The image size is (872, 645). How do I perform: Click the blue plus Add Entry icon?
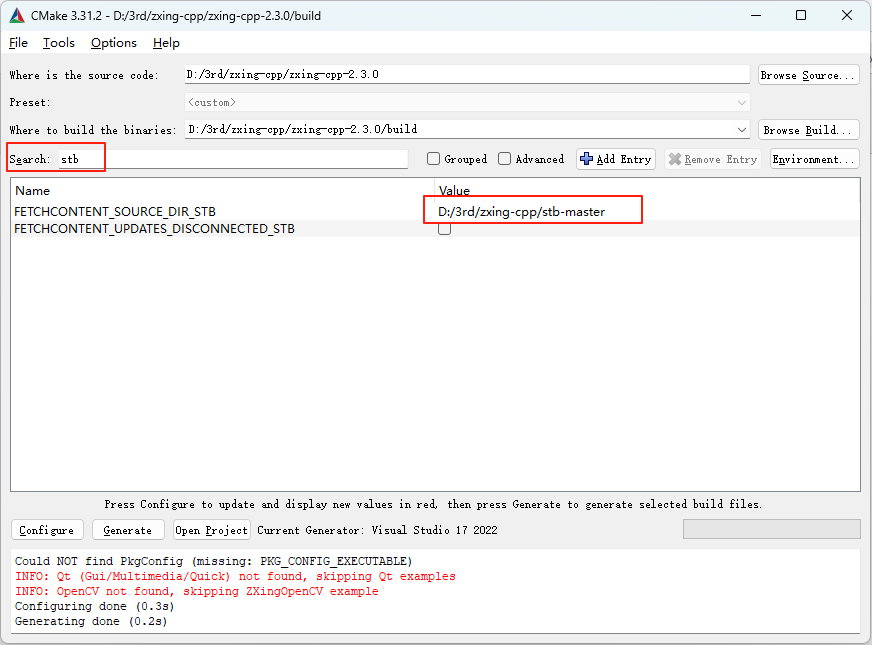pos(586,159)
